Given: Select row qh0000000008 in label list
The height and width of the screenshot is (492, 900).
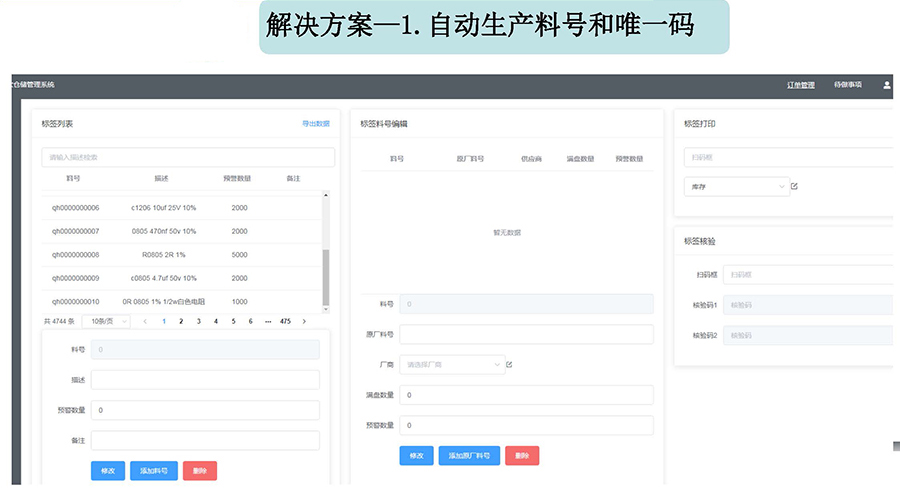Looking at the screenshot, I should (76, 254).
